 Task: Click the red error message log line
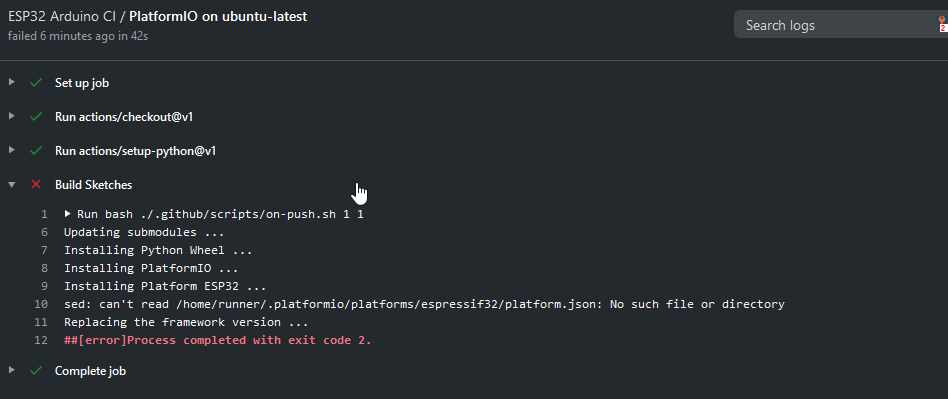point(218,340)
